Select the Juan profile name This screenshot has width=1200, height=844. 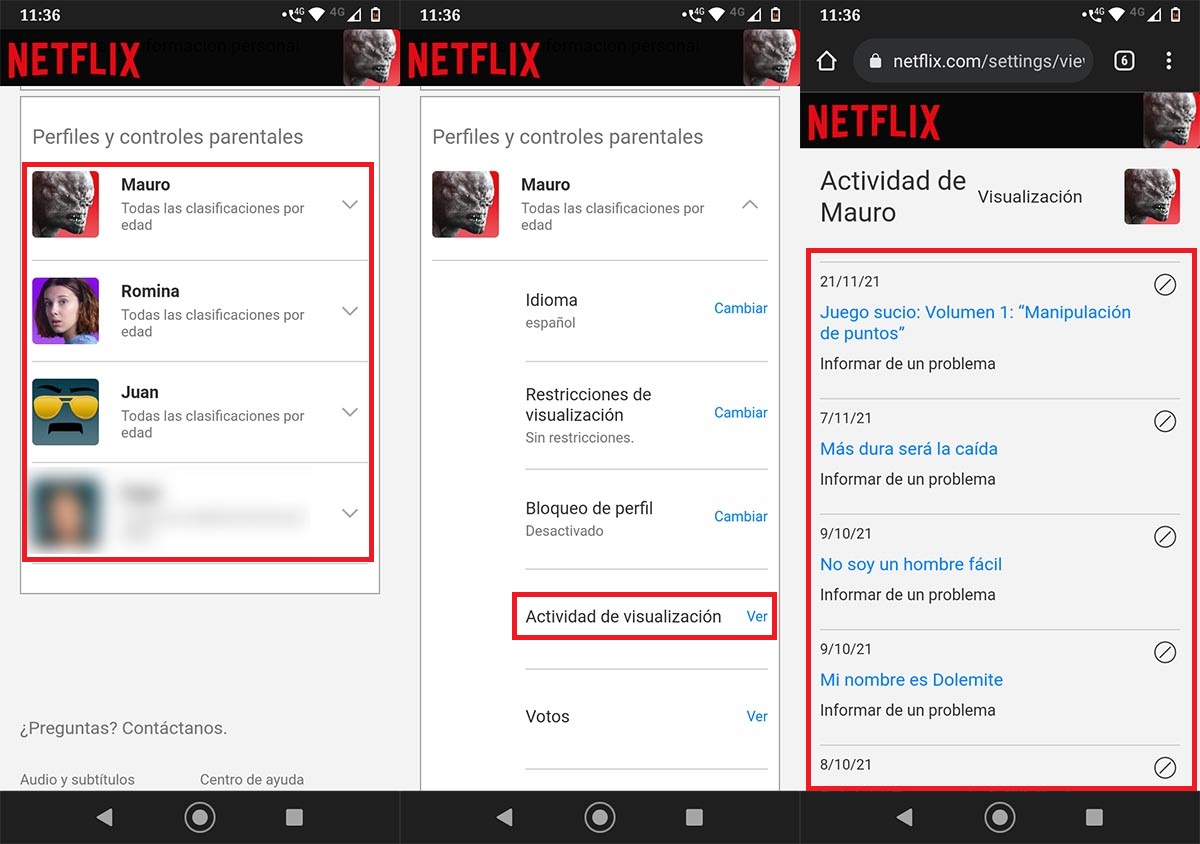[x=140, y=392]
